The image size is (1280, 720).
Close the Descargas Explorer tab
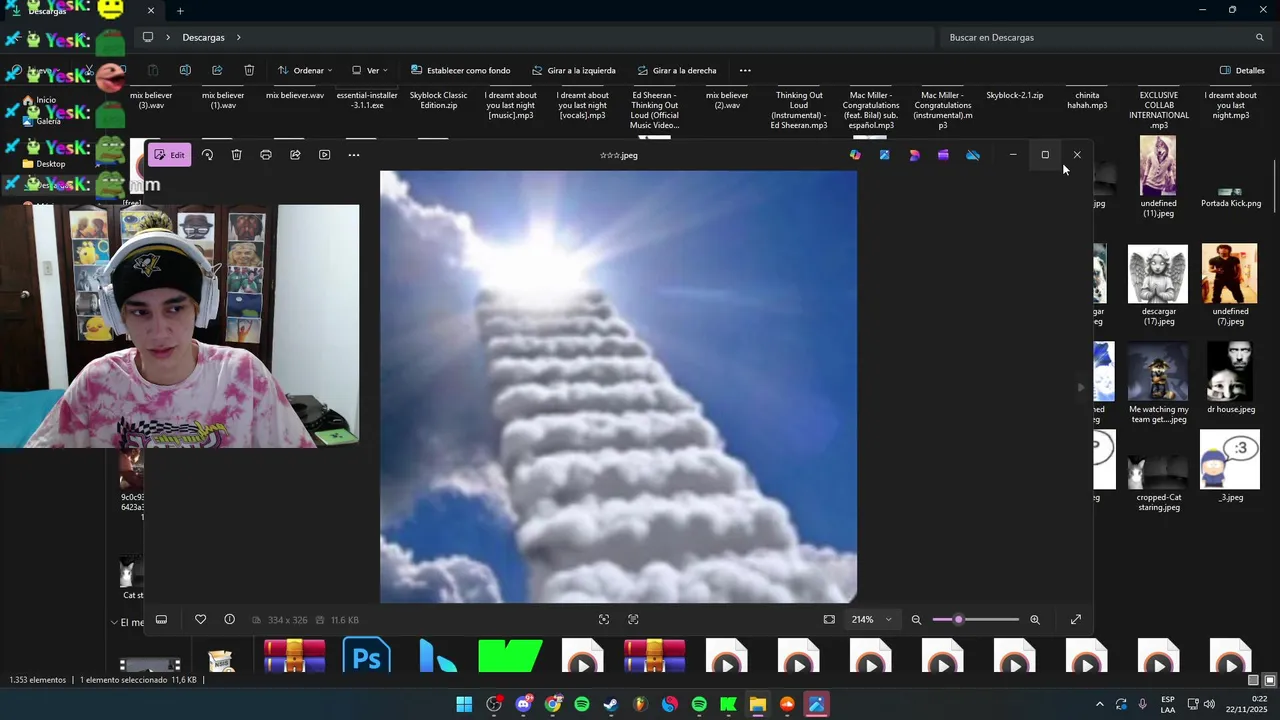tap(151, 10)
